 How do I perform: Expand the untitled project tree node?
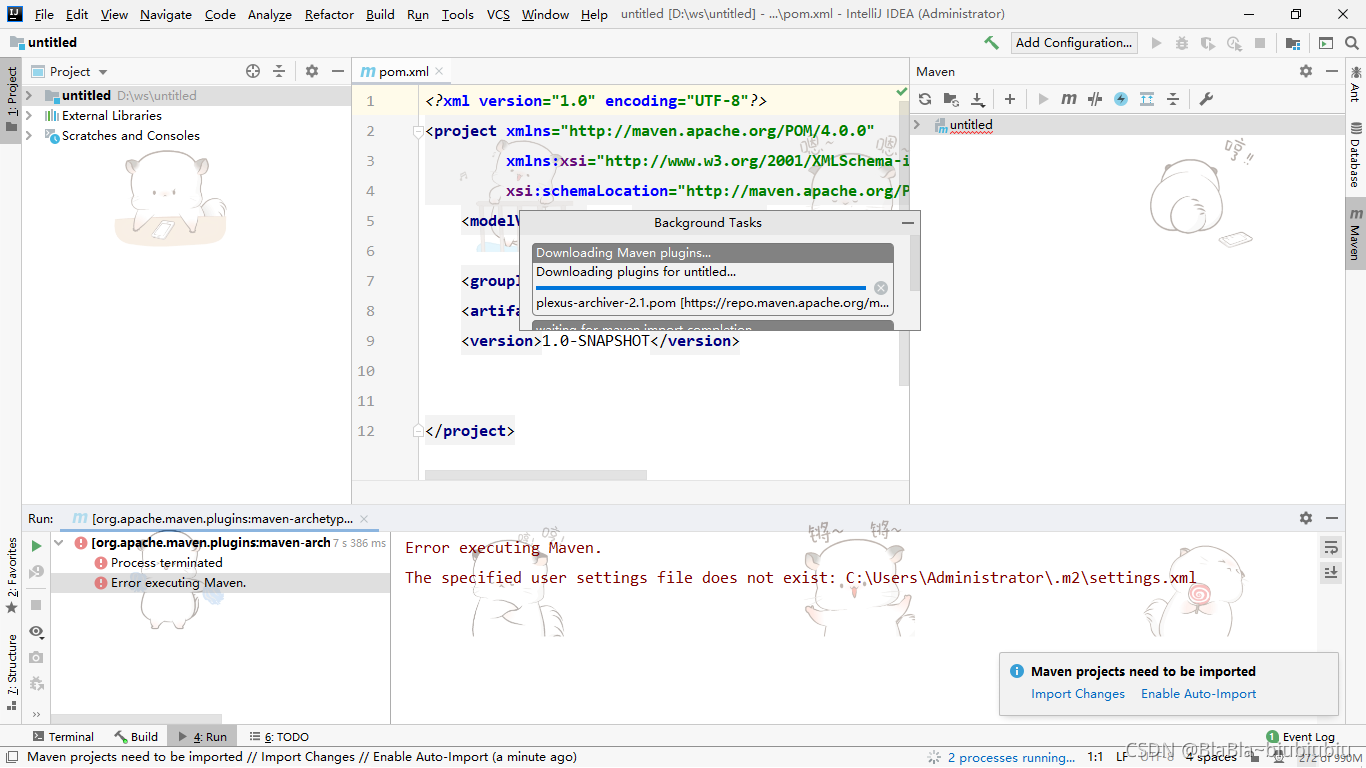[29, 96]
